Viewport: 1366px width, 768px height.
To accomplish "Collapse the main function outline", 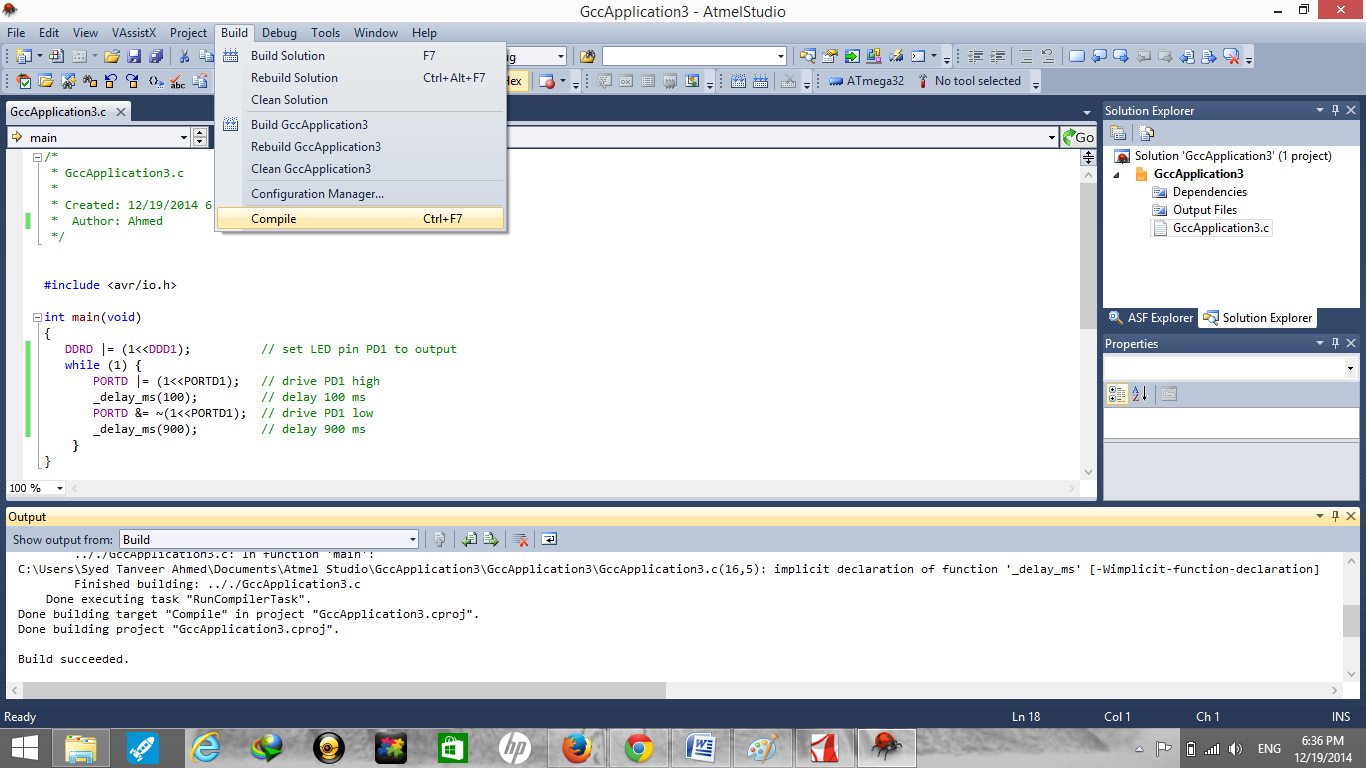I will point(37,317).
